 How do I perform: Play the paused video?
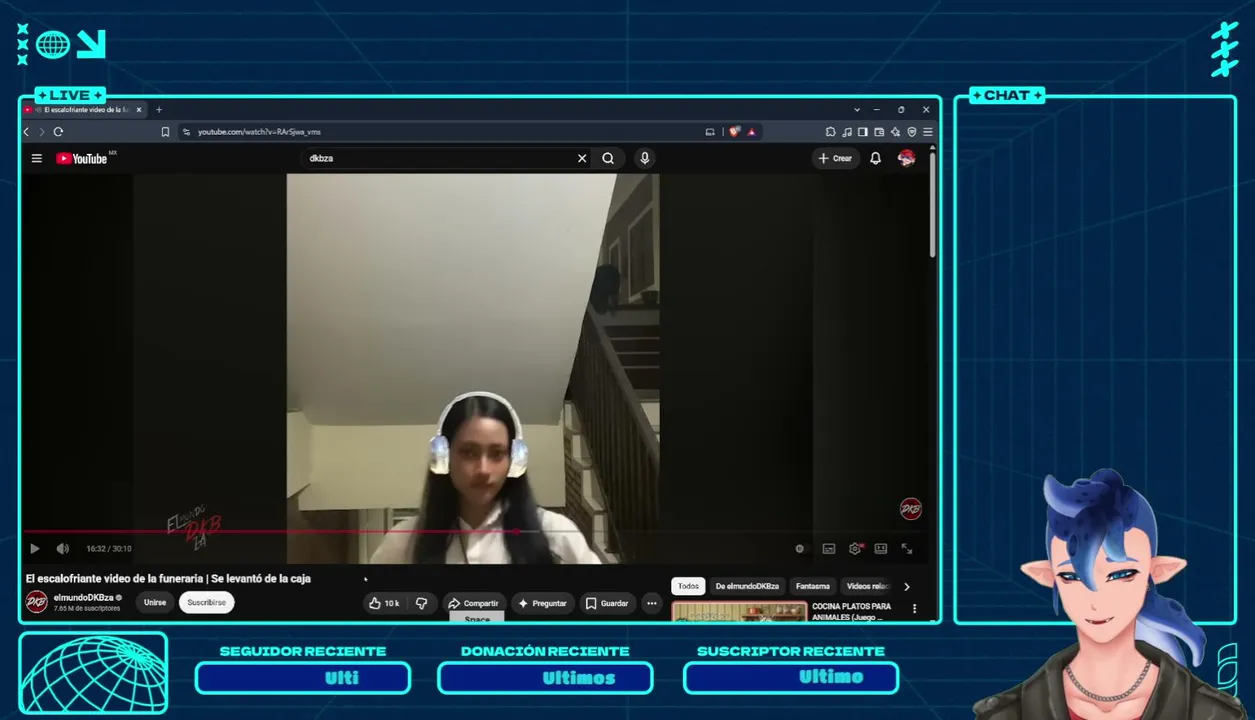(x=35, y=548)
